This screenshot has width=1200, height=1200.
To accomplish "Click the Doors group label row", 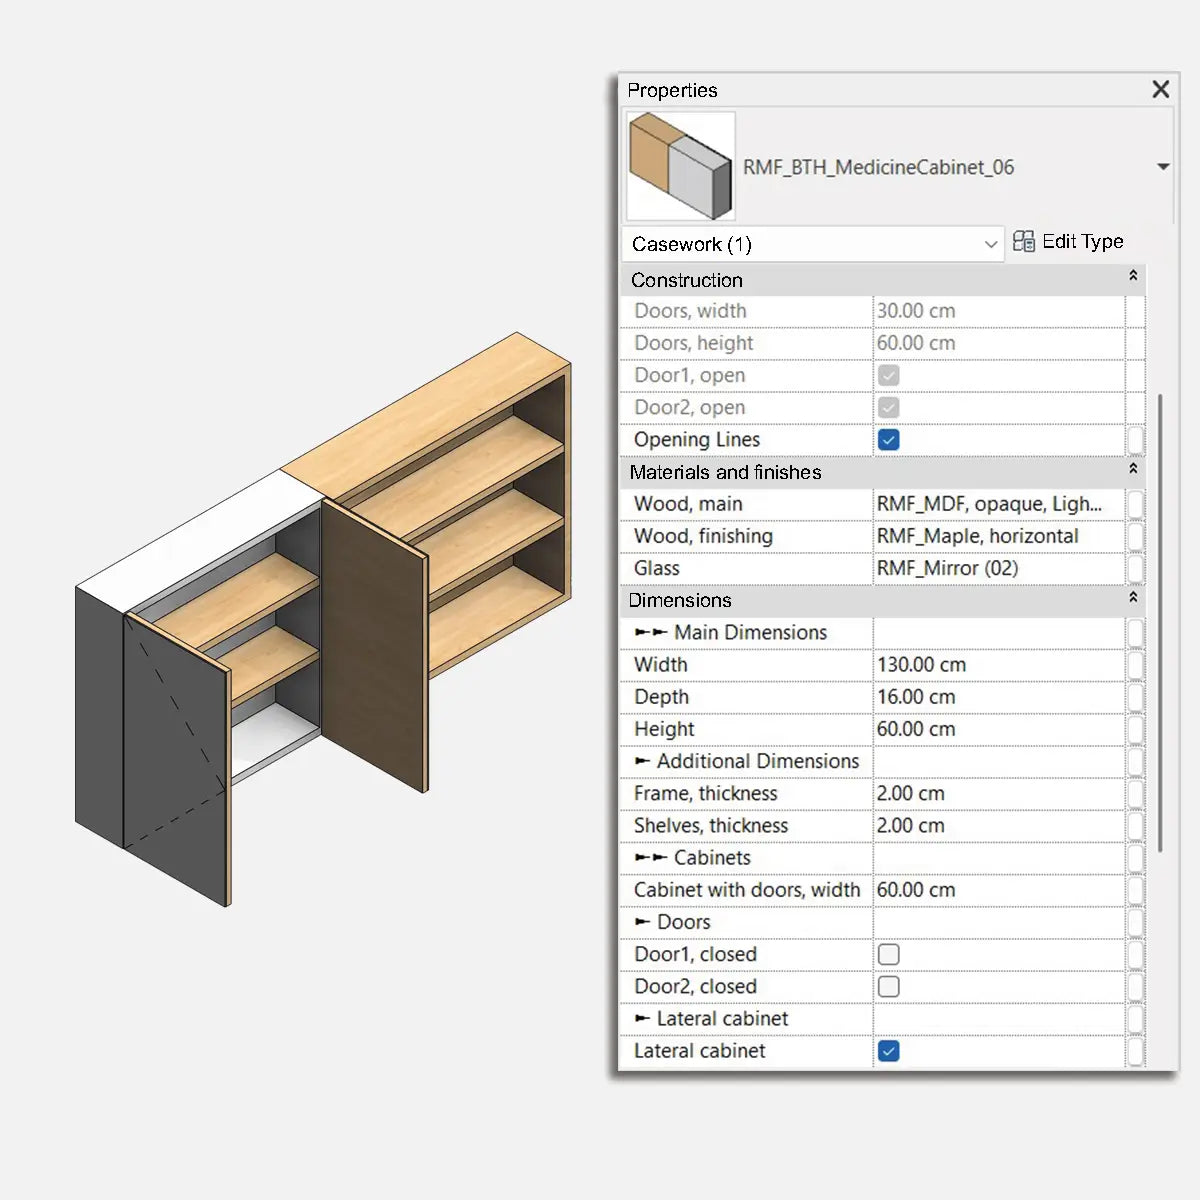I will [746, 922].
